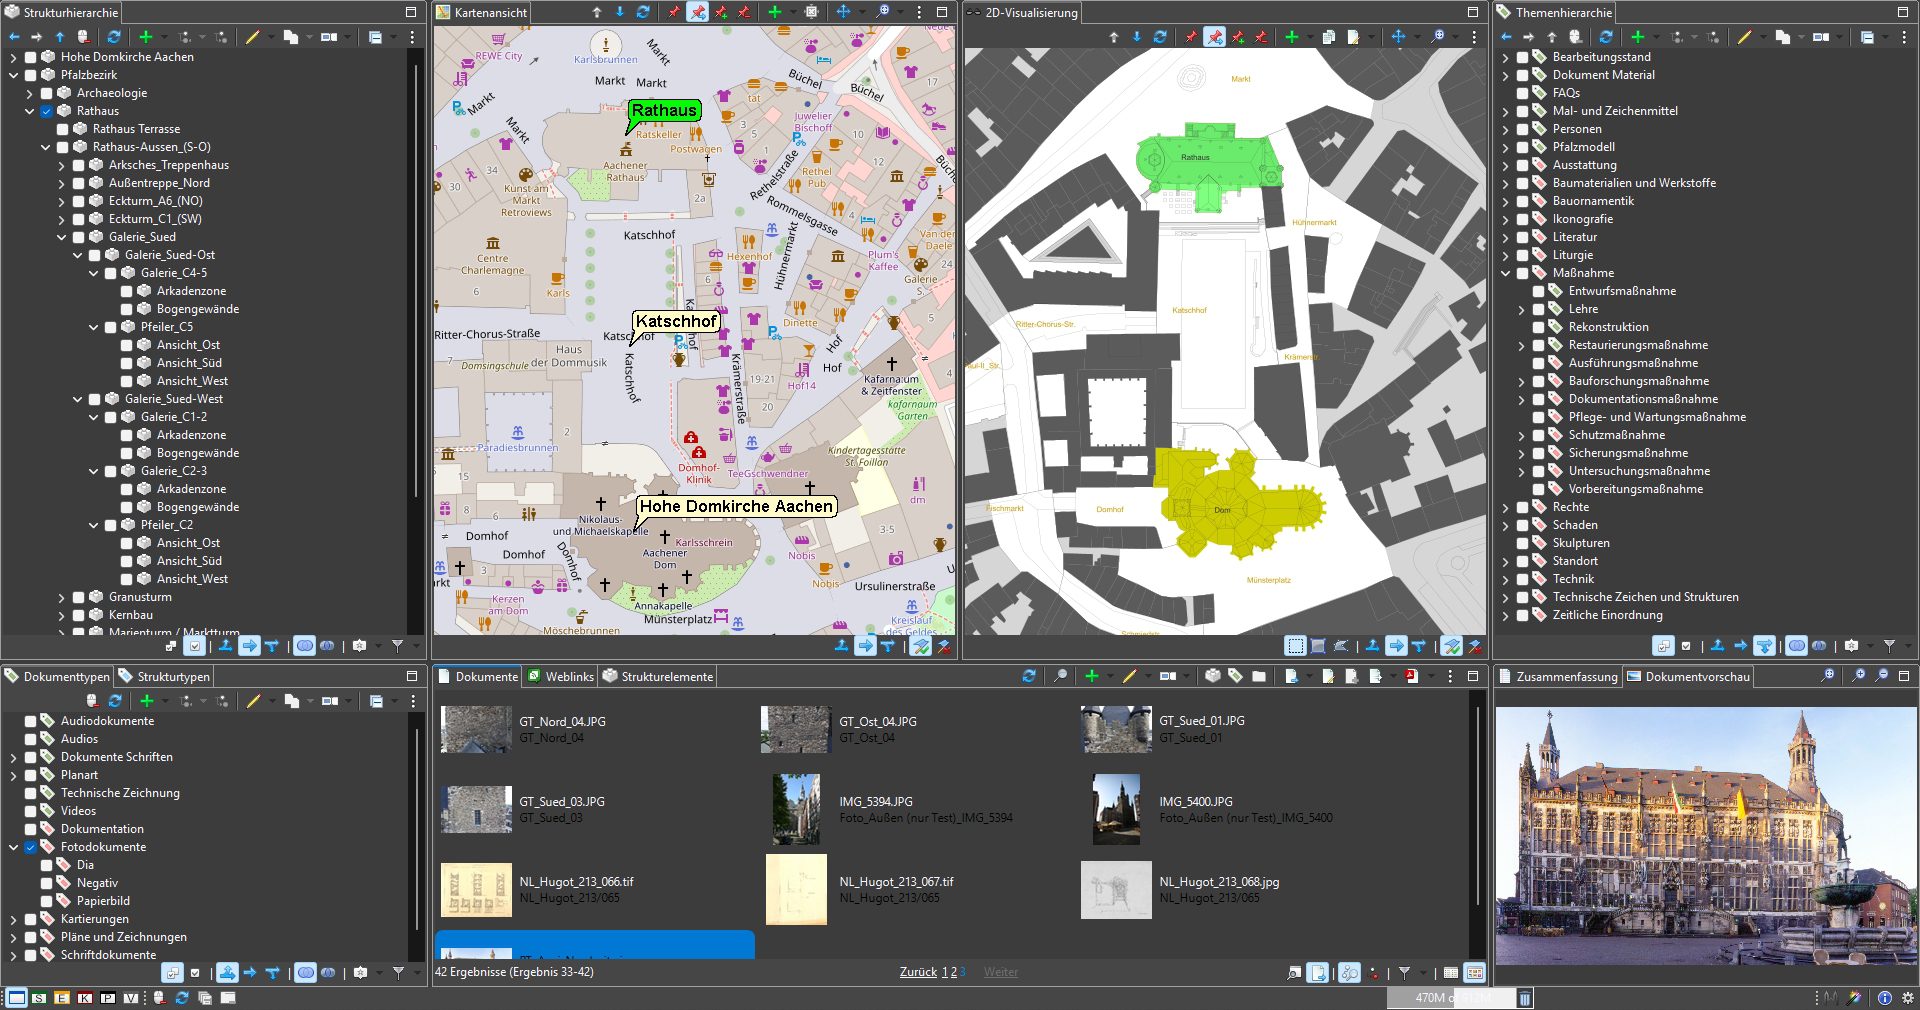Check the Hohe Domkirche Aachen checkbox
The width and height of the screenshot is (1920, 1010).
pyautogui.click(x=30, y=57)
